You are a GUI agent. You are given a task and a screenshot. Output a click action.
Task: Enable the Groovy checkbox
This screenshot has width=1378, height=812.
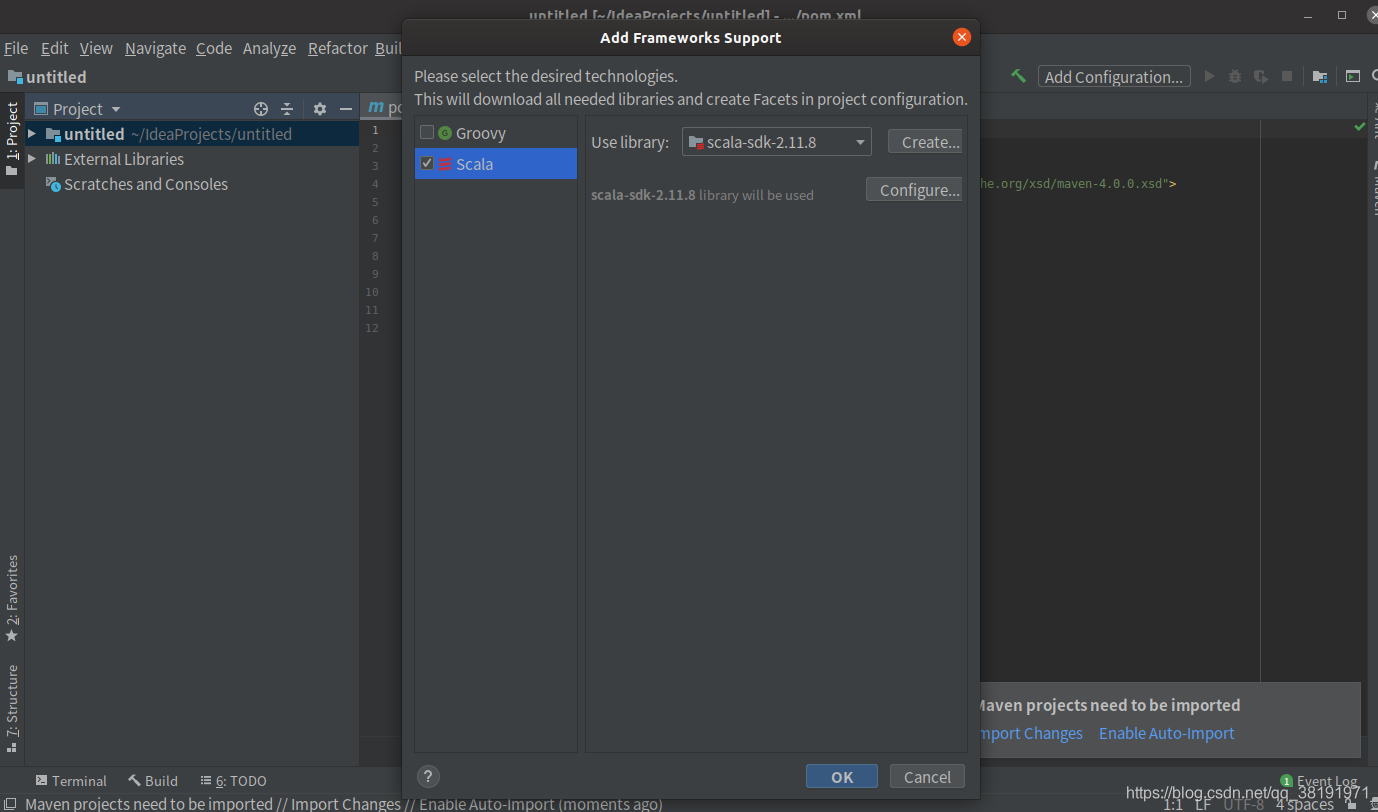[x=427, y=133]
